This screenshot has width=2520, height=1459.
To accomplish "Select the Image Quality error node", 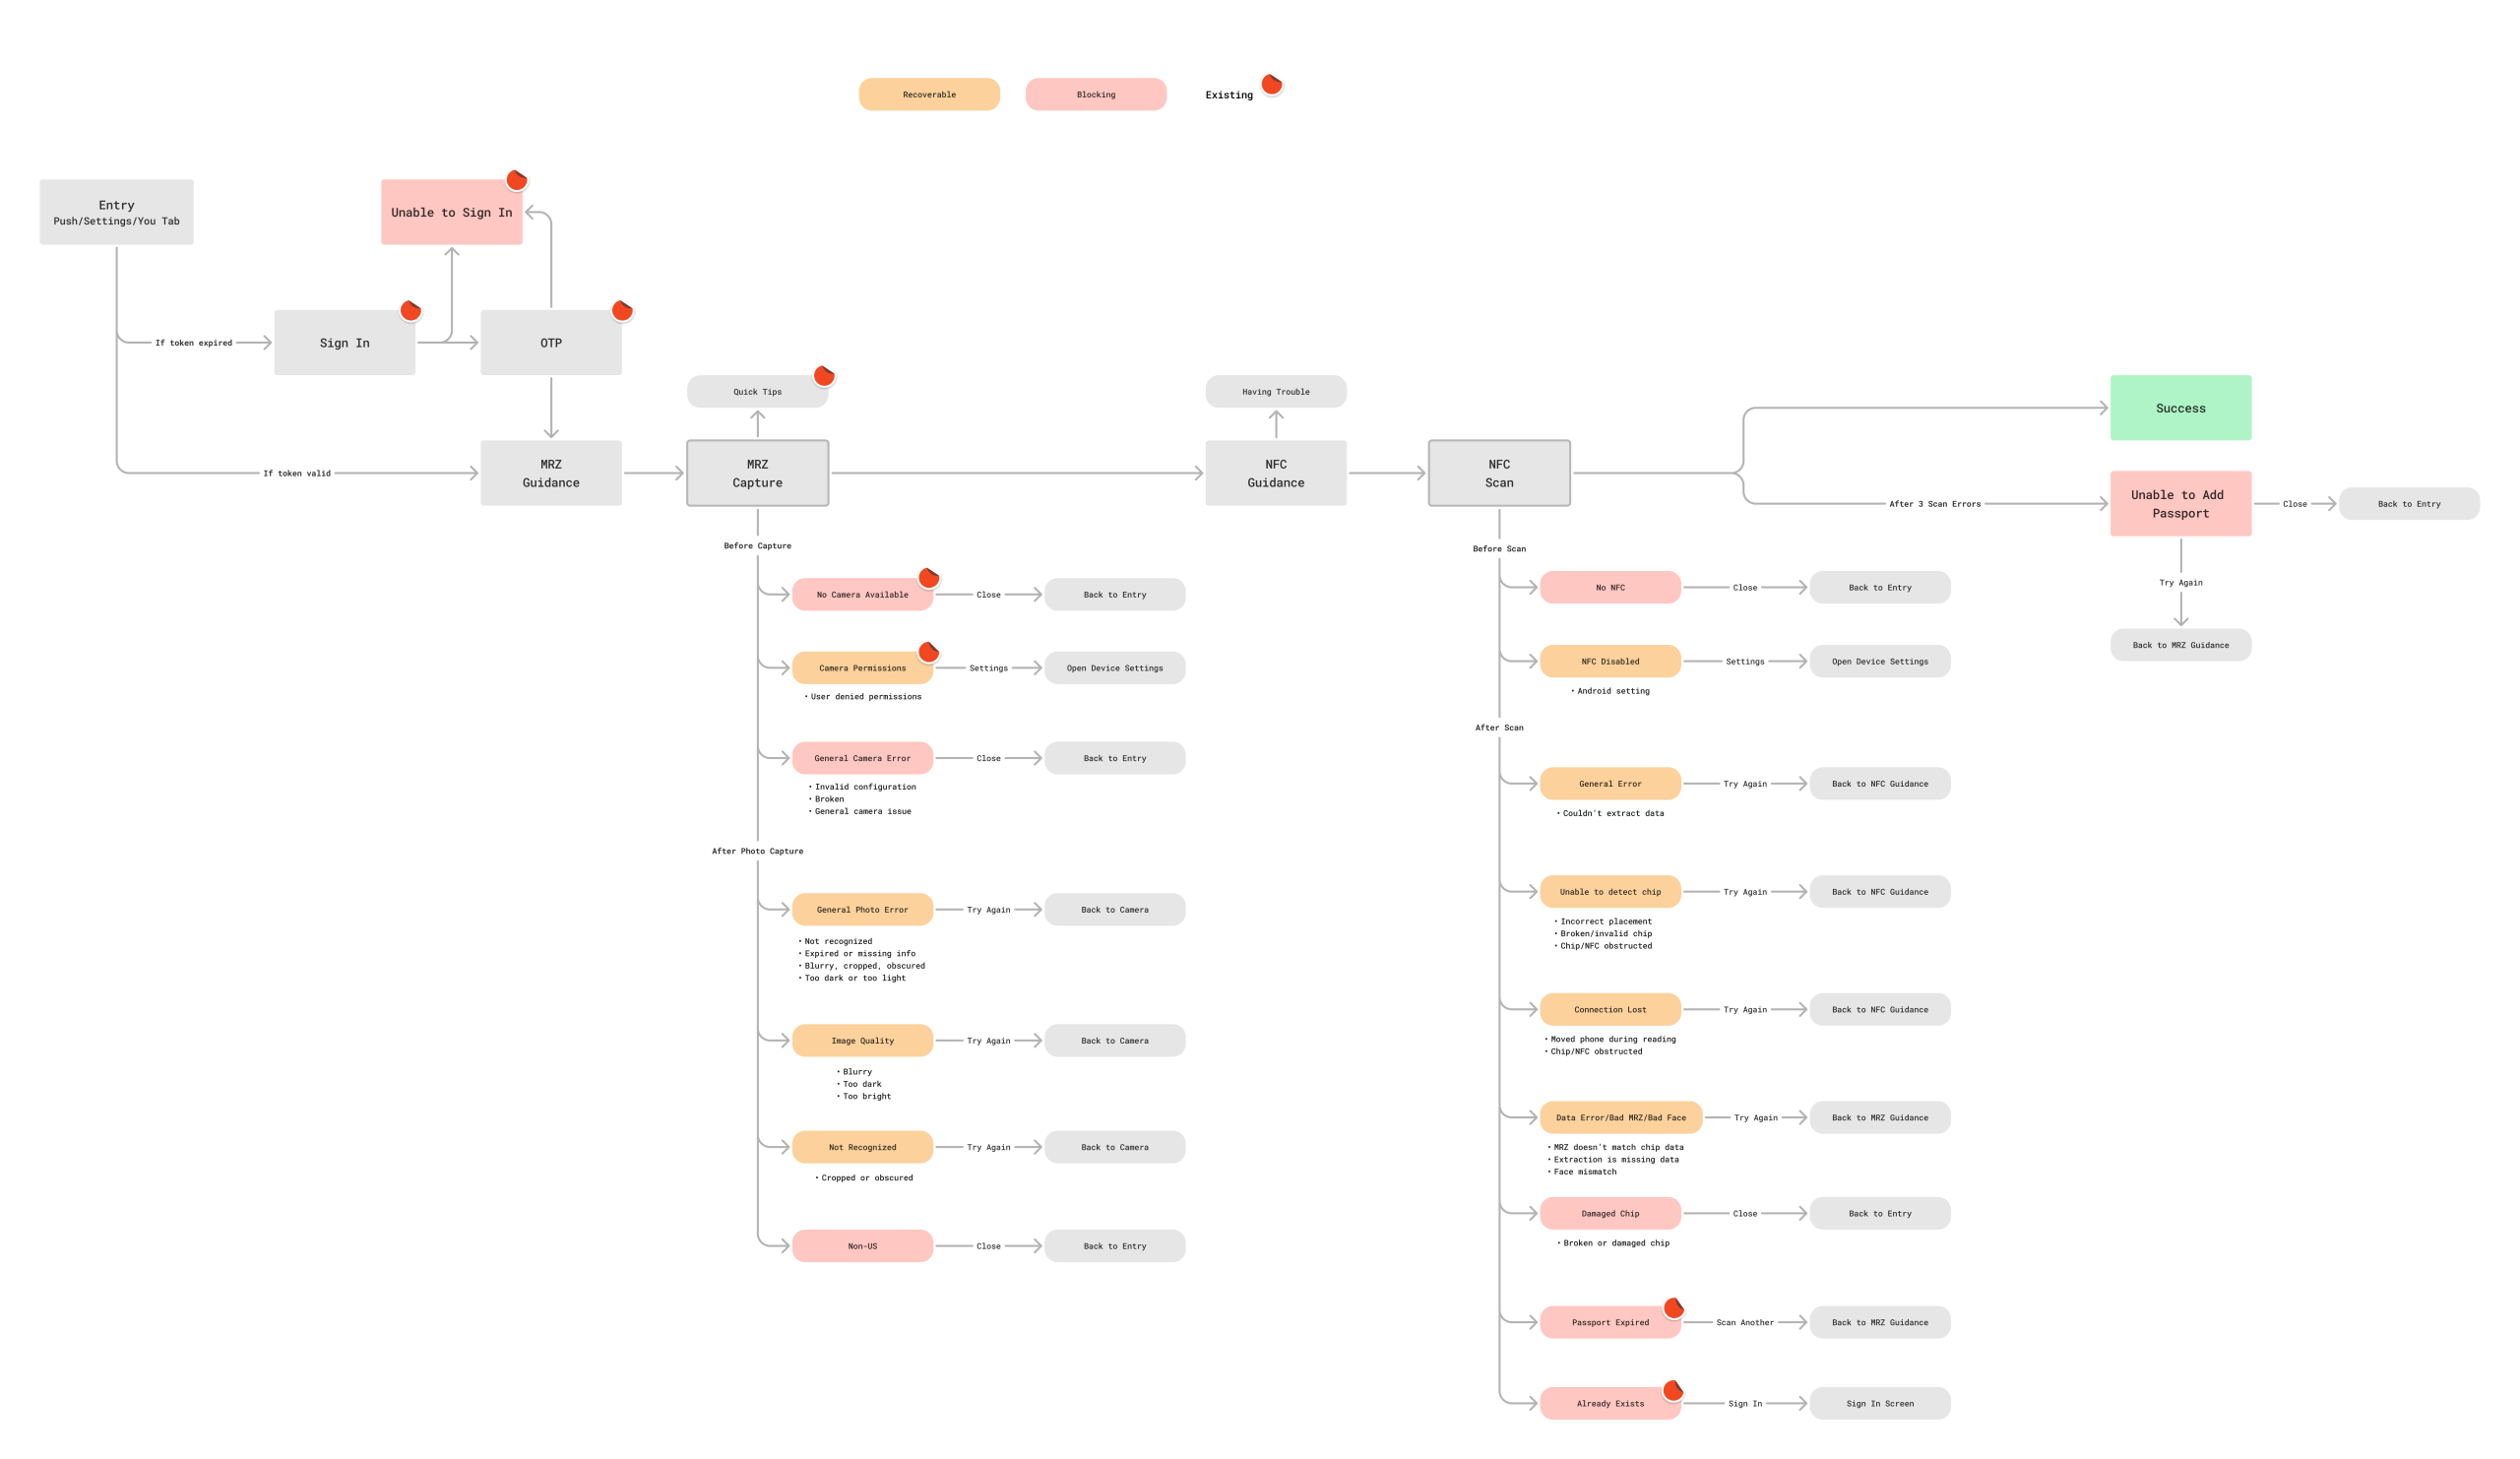I will (x=863, y=1040).
